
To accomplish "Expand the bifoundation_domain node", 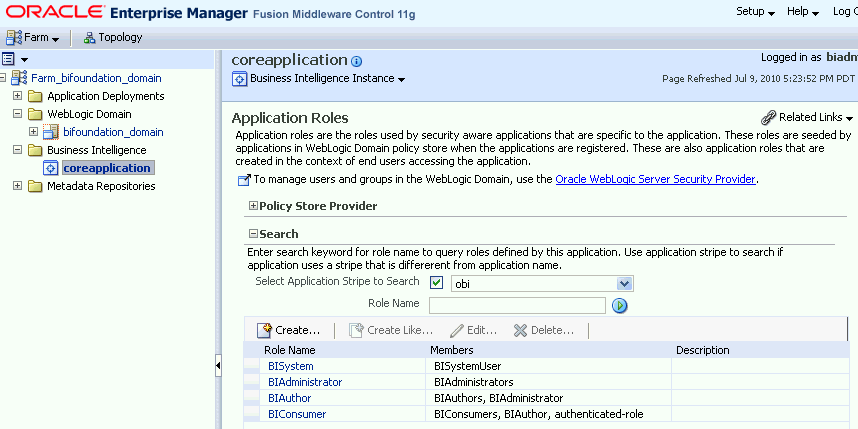I will [x=33, y=132].
